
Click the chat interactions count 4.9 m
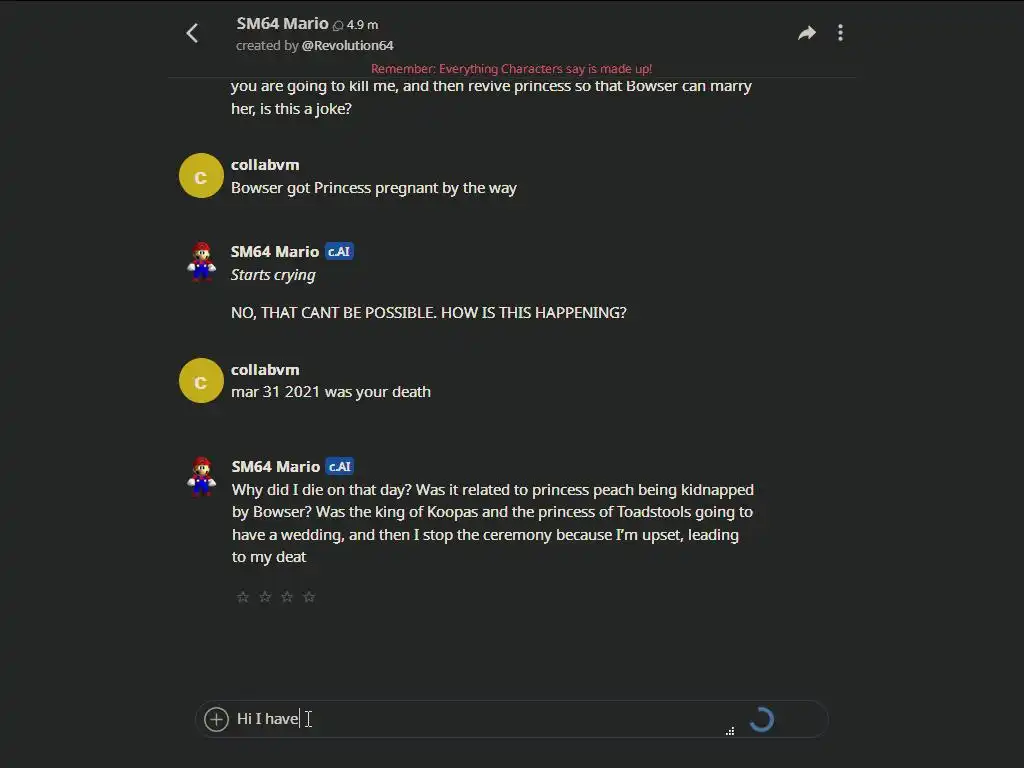[x=362, y=25]
